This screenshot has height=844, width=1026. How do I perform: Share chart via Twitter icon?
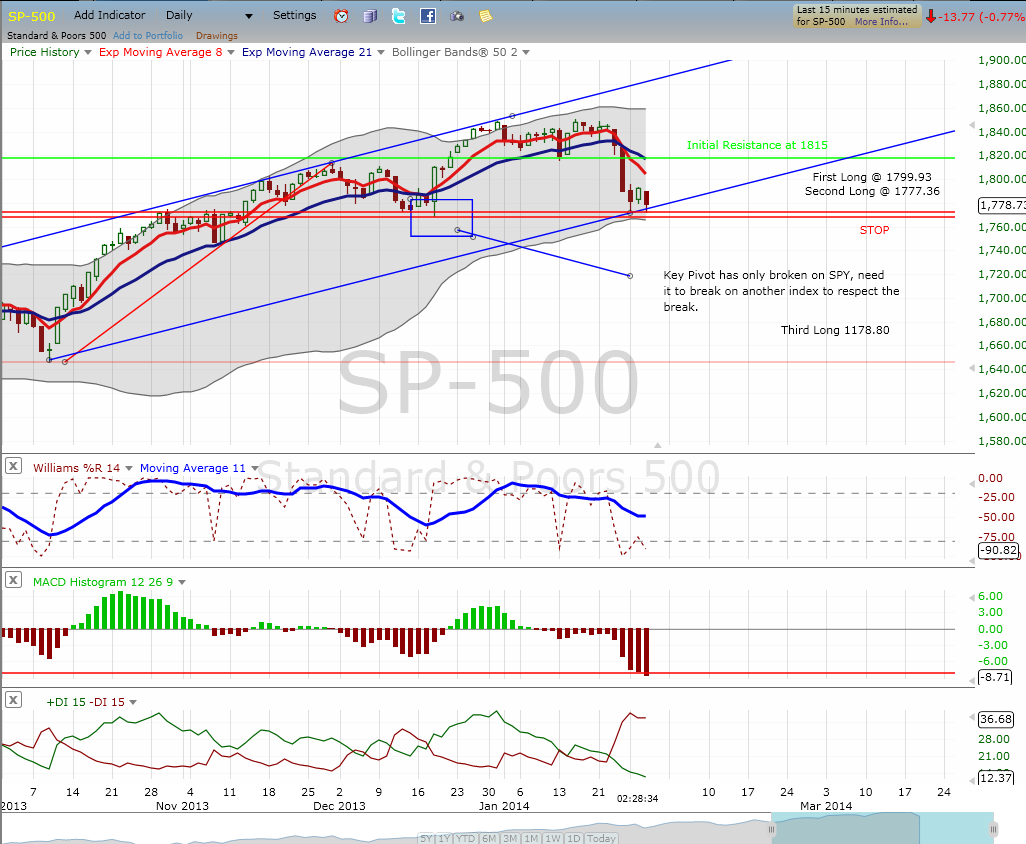tap(398, 16)
